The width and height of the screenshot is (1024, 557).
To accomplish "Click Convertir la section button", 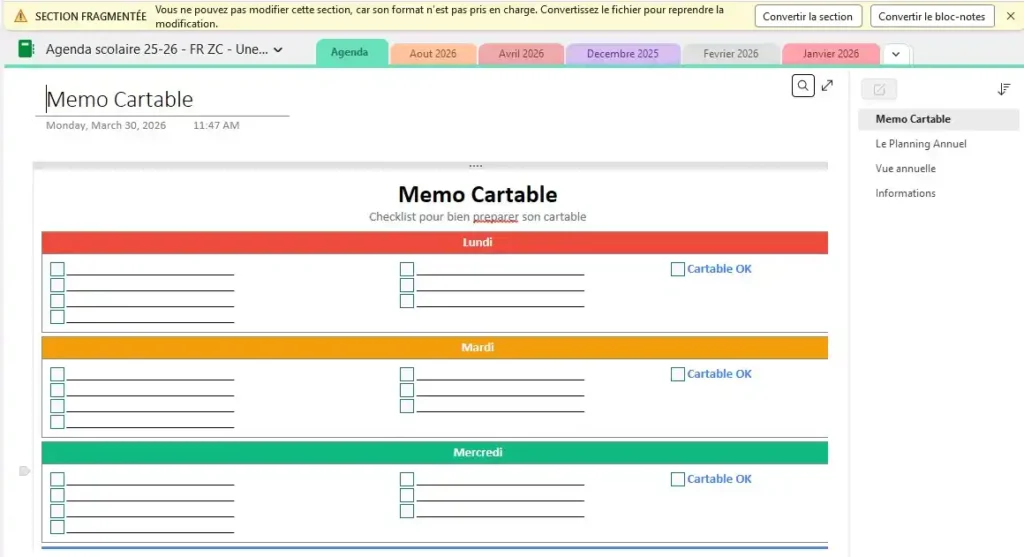I will coord(808,16).
